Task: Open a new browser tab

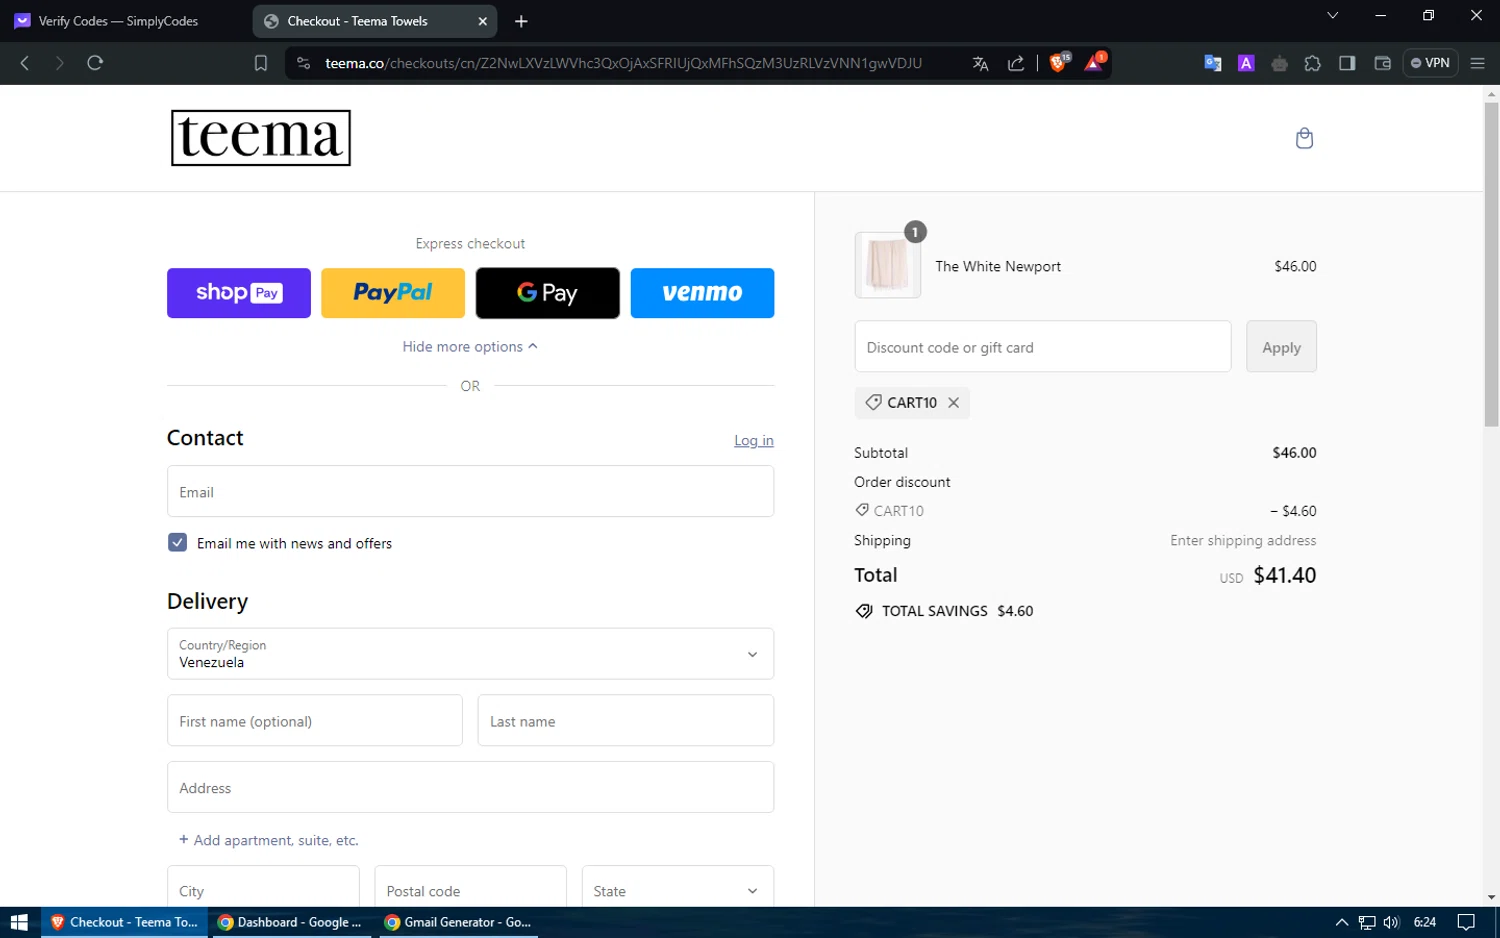Action: click(521, 21)
